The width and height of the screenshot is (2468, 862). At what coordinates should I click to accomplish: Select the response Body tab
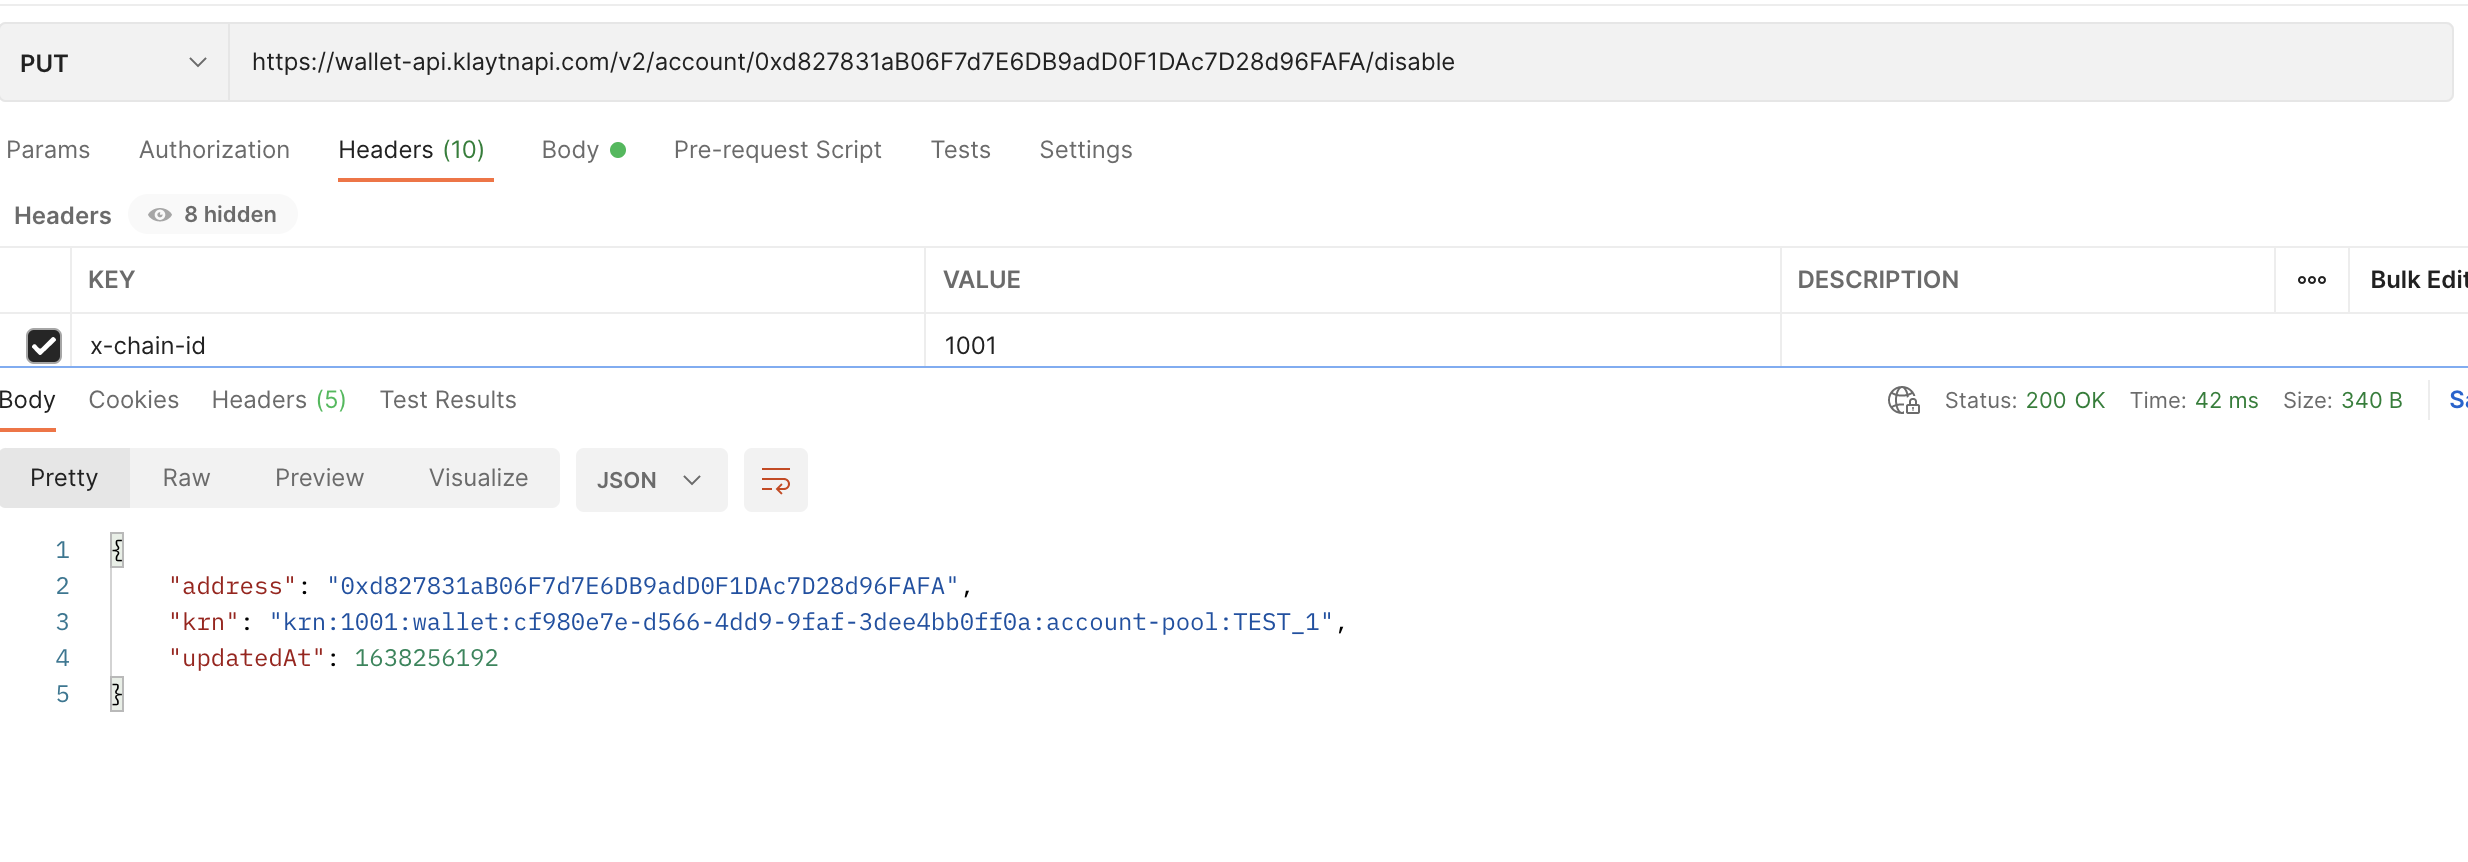[x=27, y=400]
